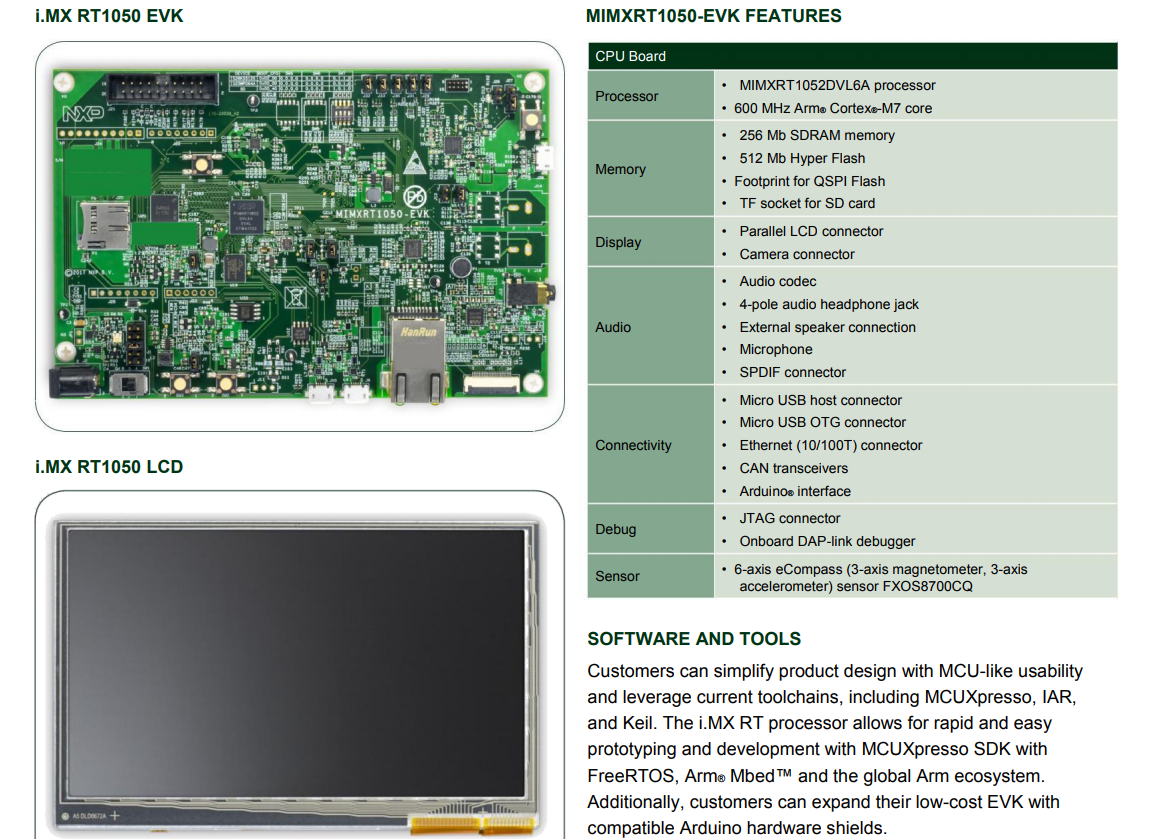Click "JTAG connector" bullet
This screenshot has width=1150, height=839.
[789, 519]
